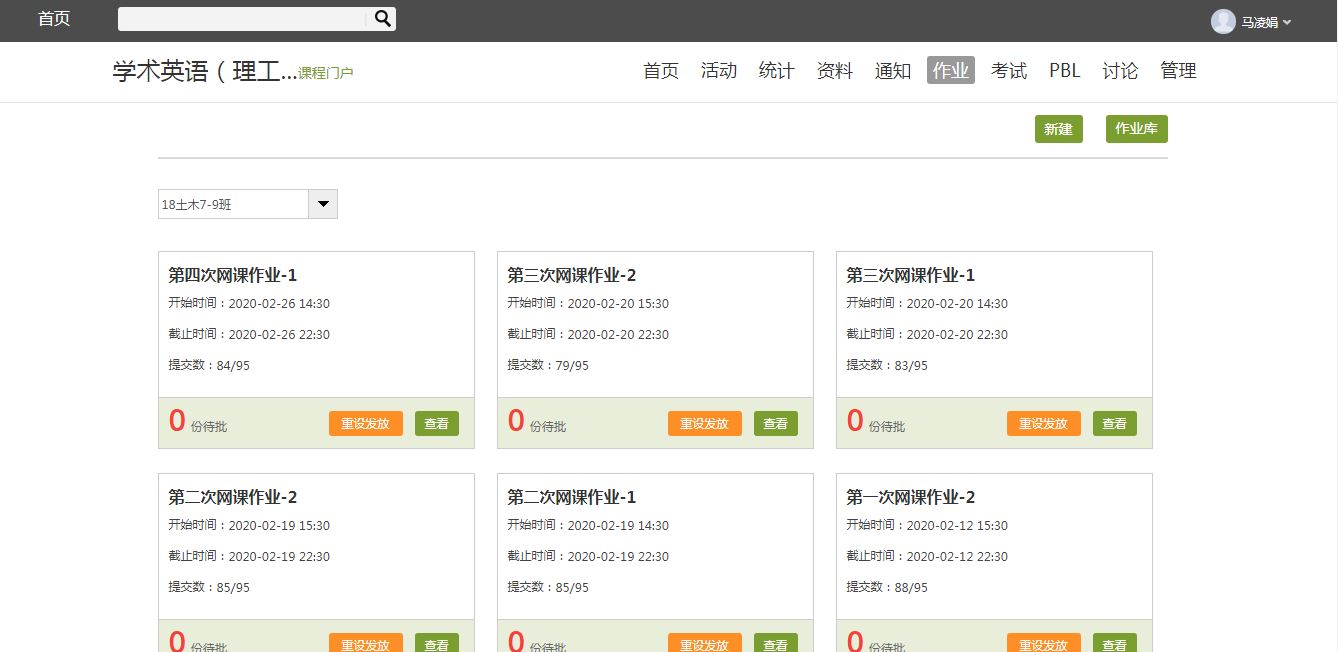Click 开始时间：2020-02-12 15:30 text
Viewport: 1338px width, 652px height.
tap(927, 525)
